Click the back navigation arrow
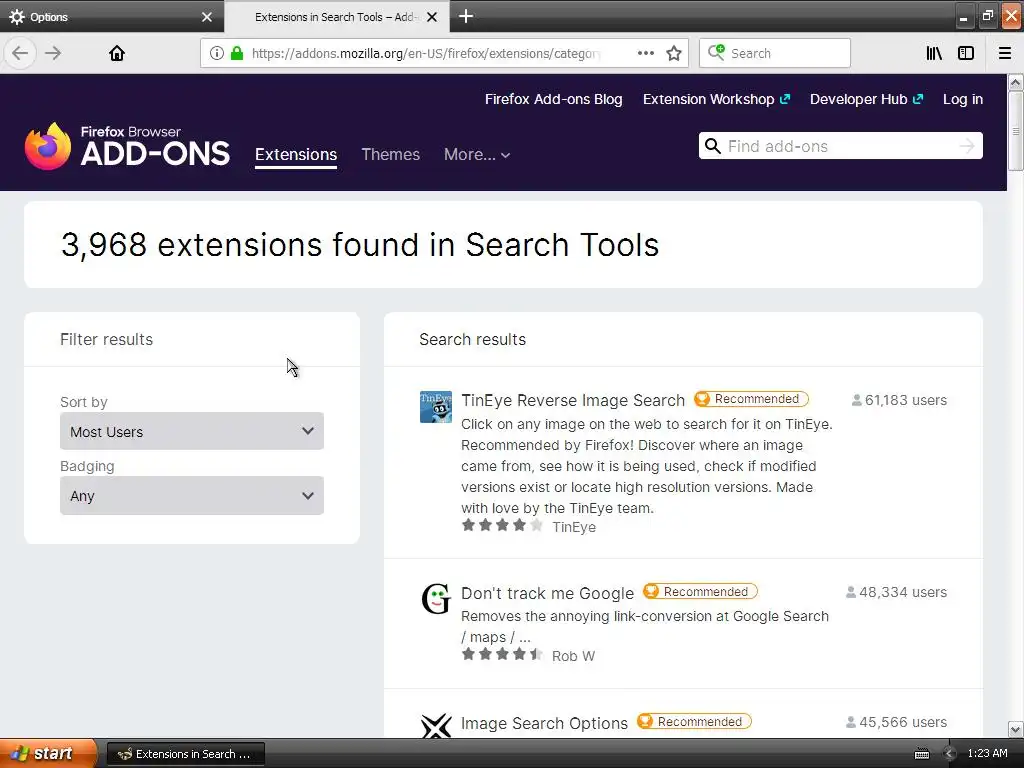1024x768 pixels. point(20,53)
